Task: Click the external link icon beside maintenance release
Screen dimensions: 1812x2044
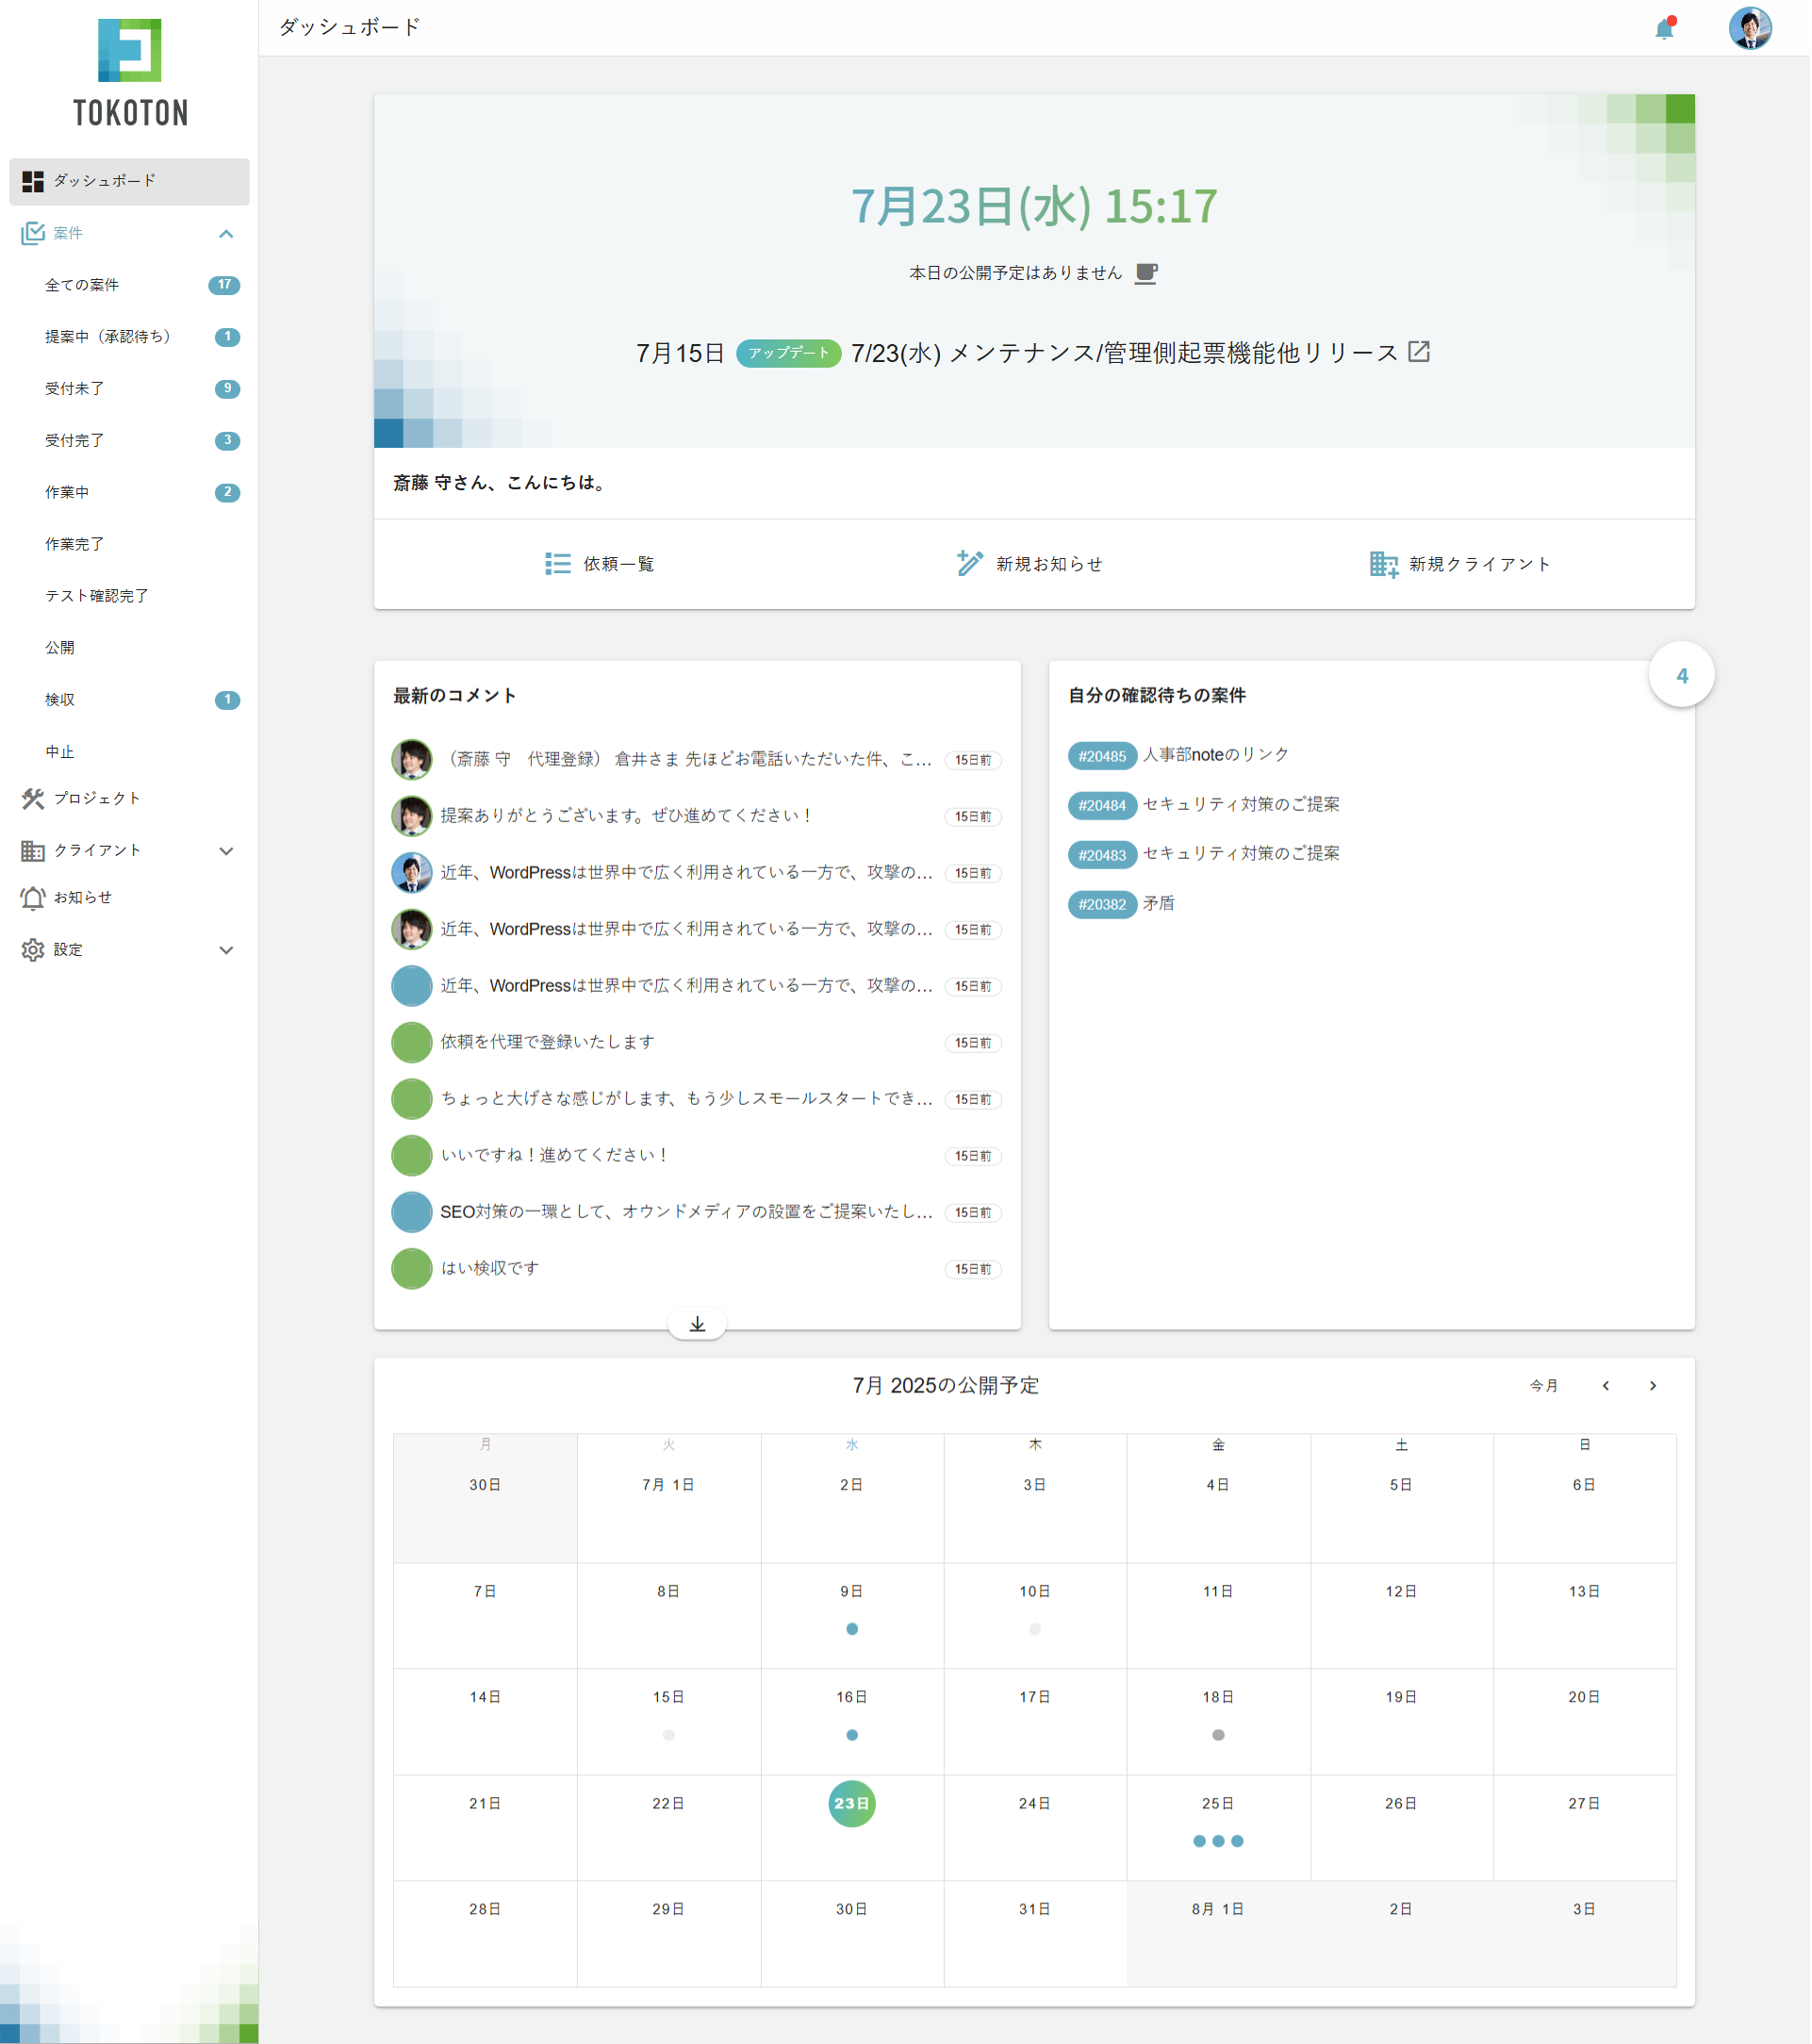Action: (1420, 352)
